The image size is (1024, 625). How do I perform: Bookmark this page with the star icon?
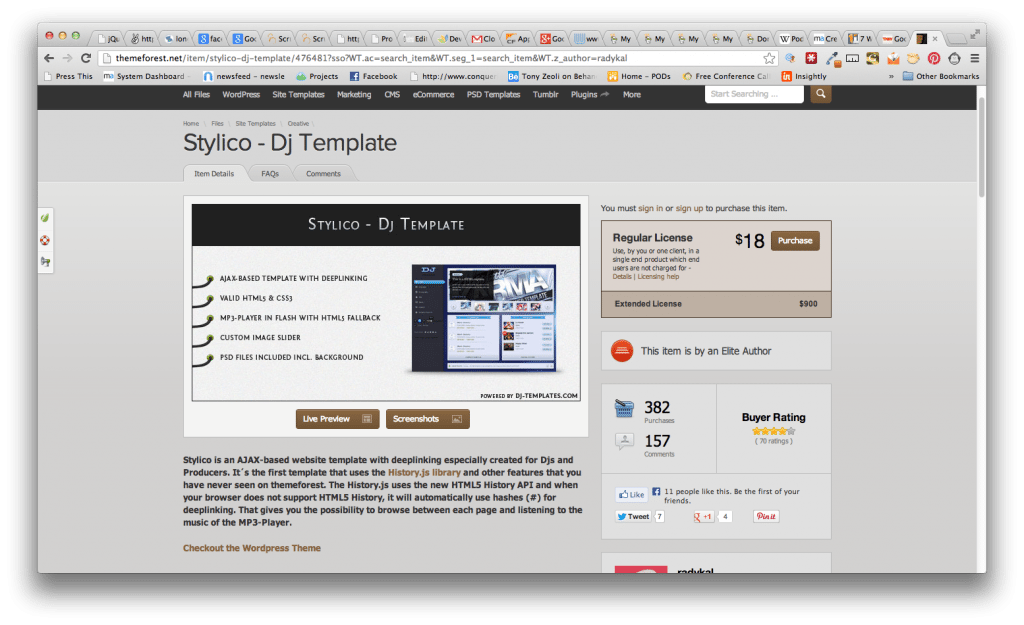tap(769, 58)
